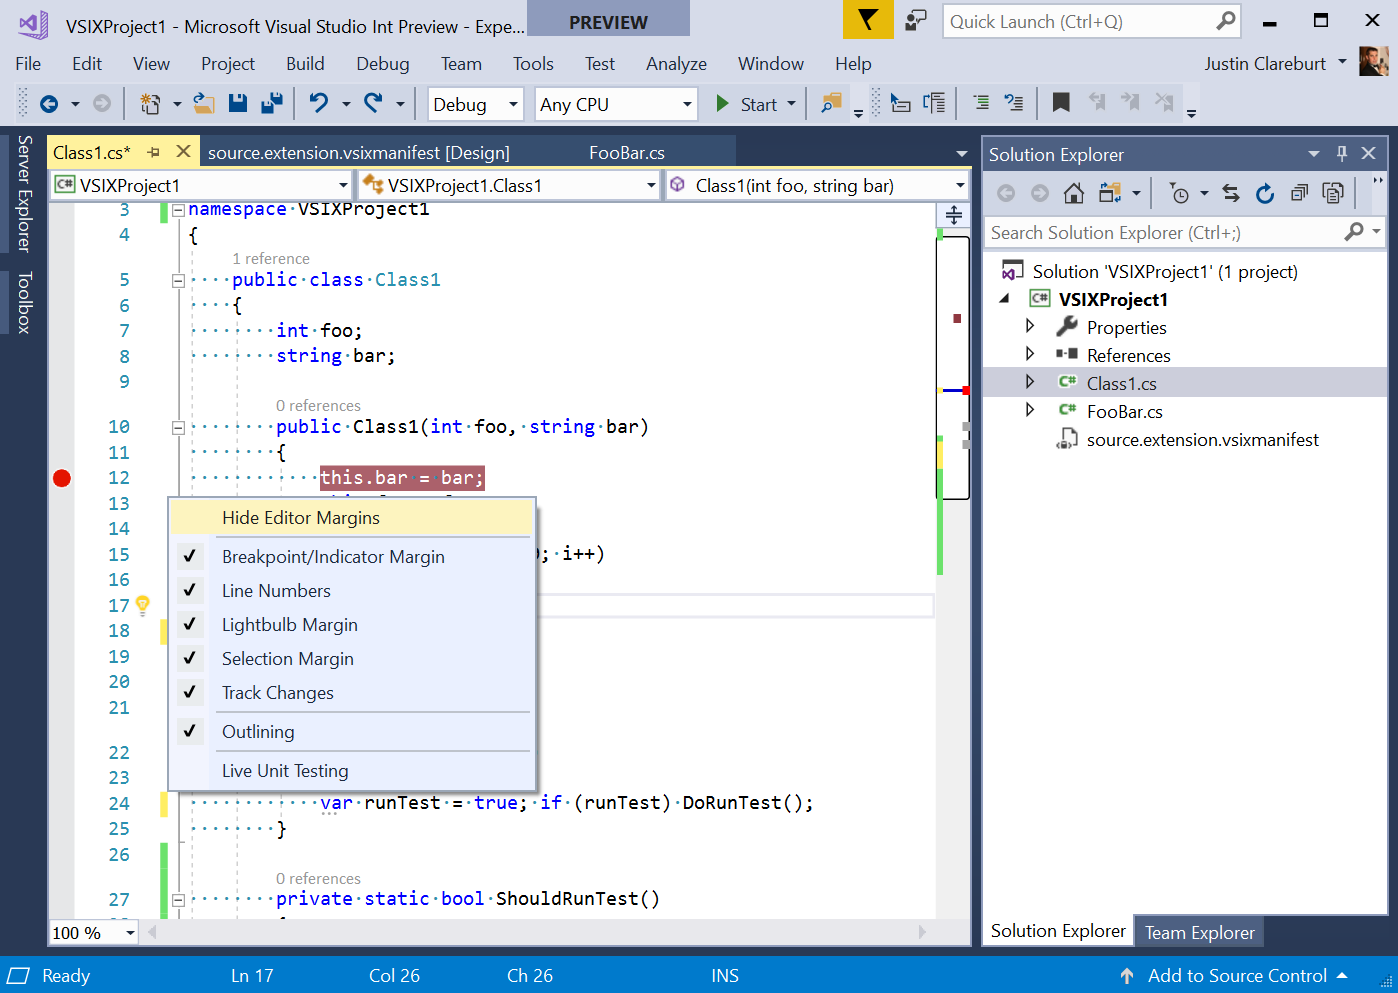This screenshot has height=993, width=1398.
Task: Open the VSIXProject1.Class1 type dropdown
Action: point(509,185)
